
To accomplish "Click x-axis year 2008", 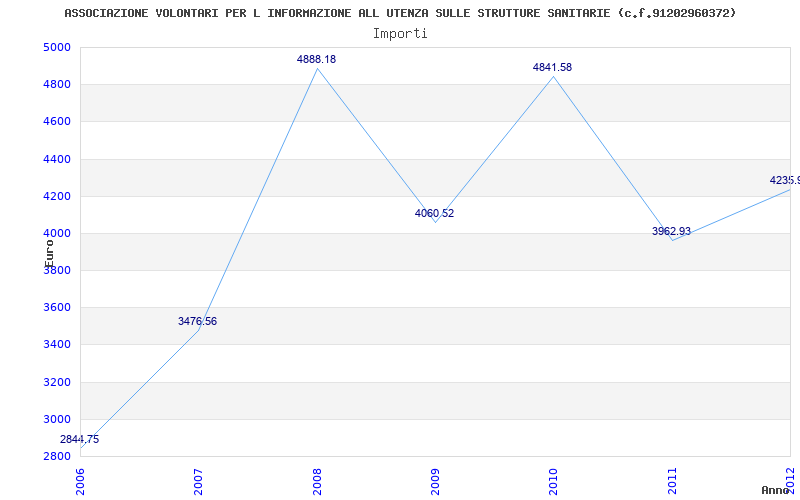I will pyautogui.click(x=317, y=481).
